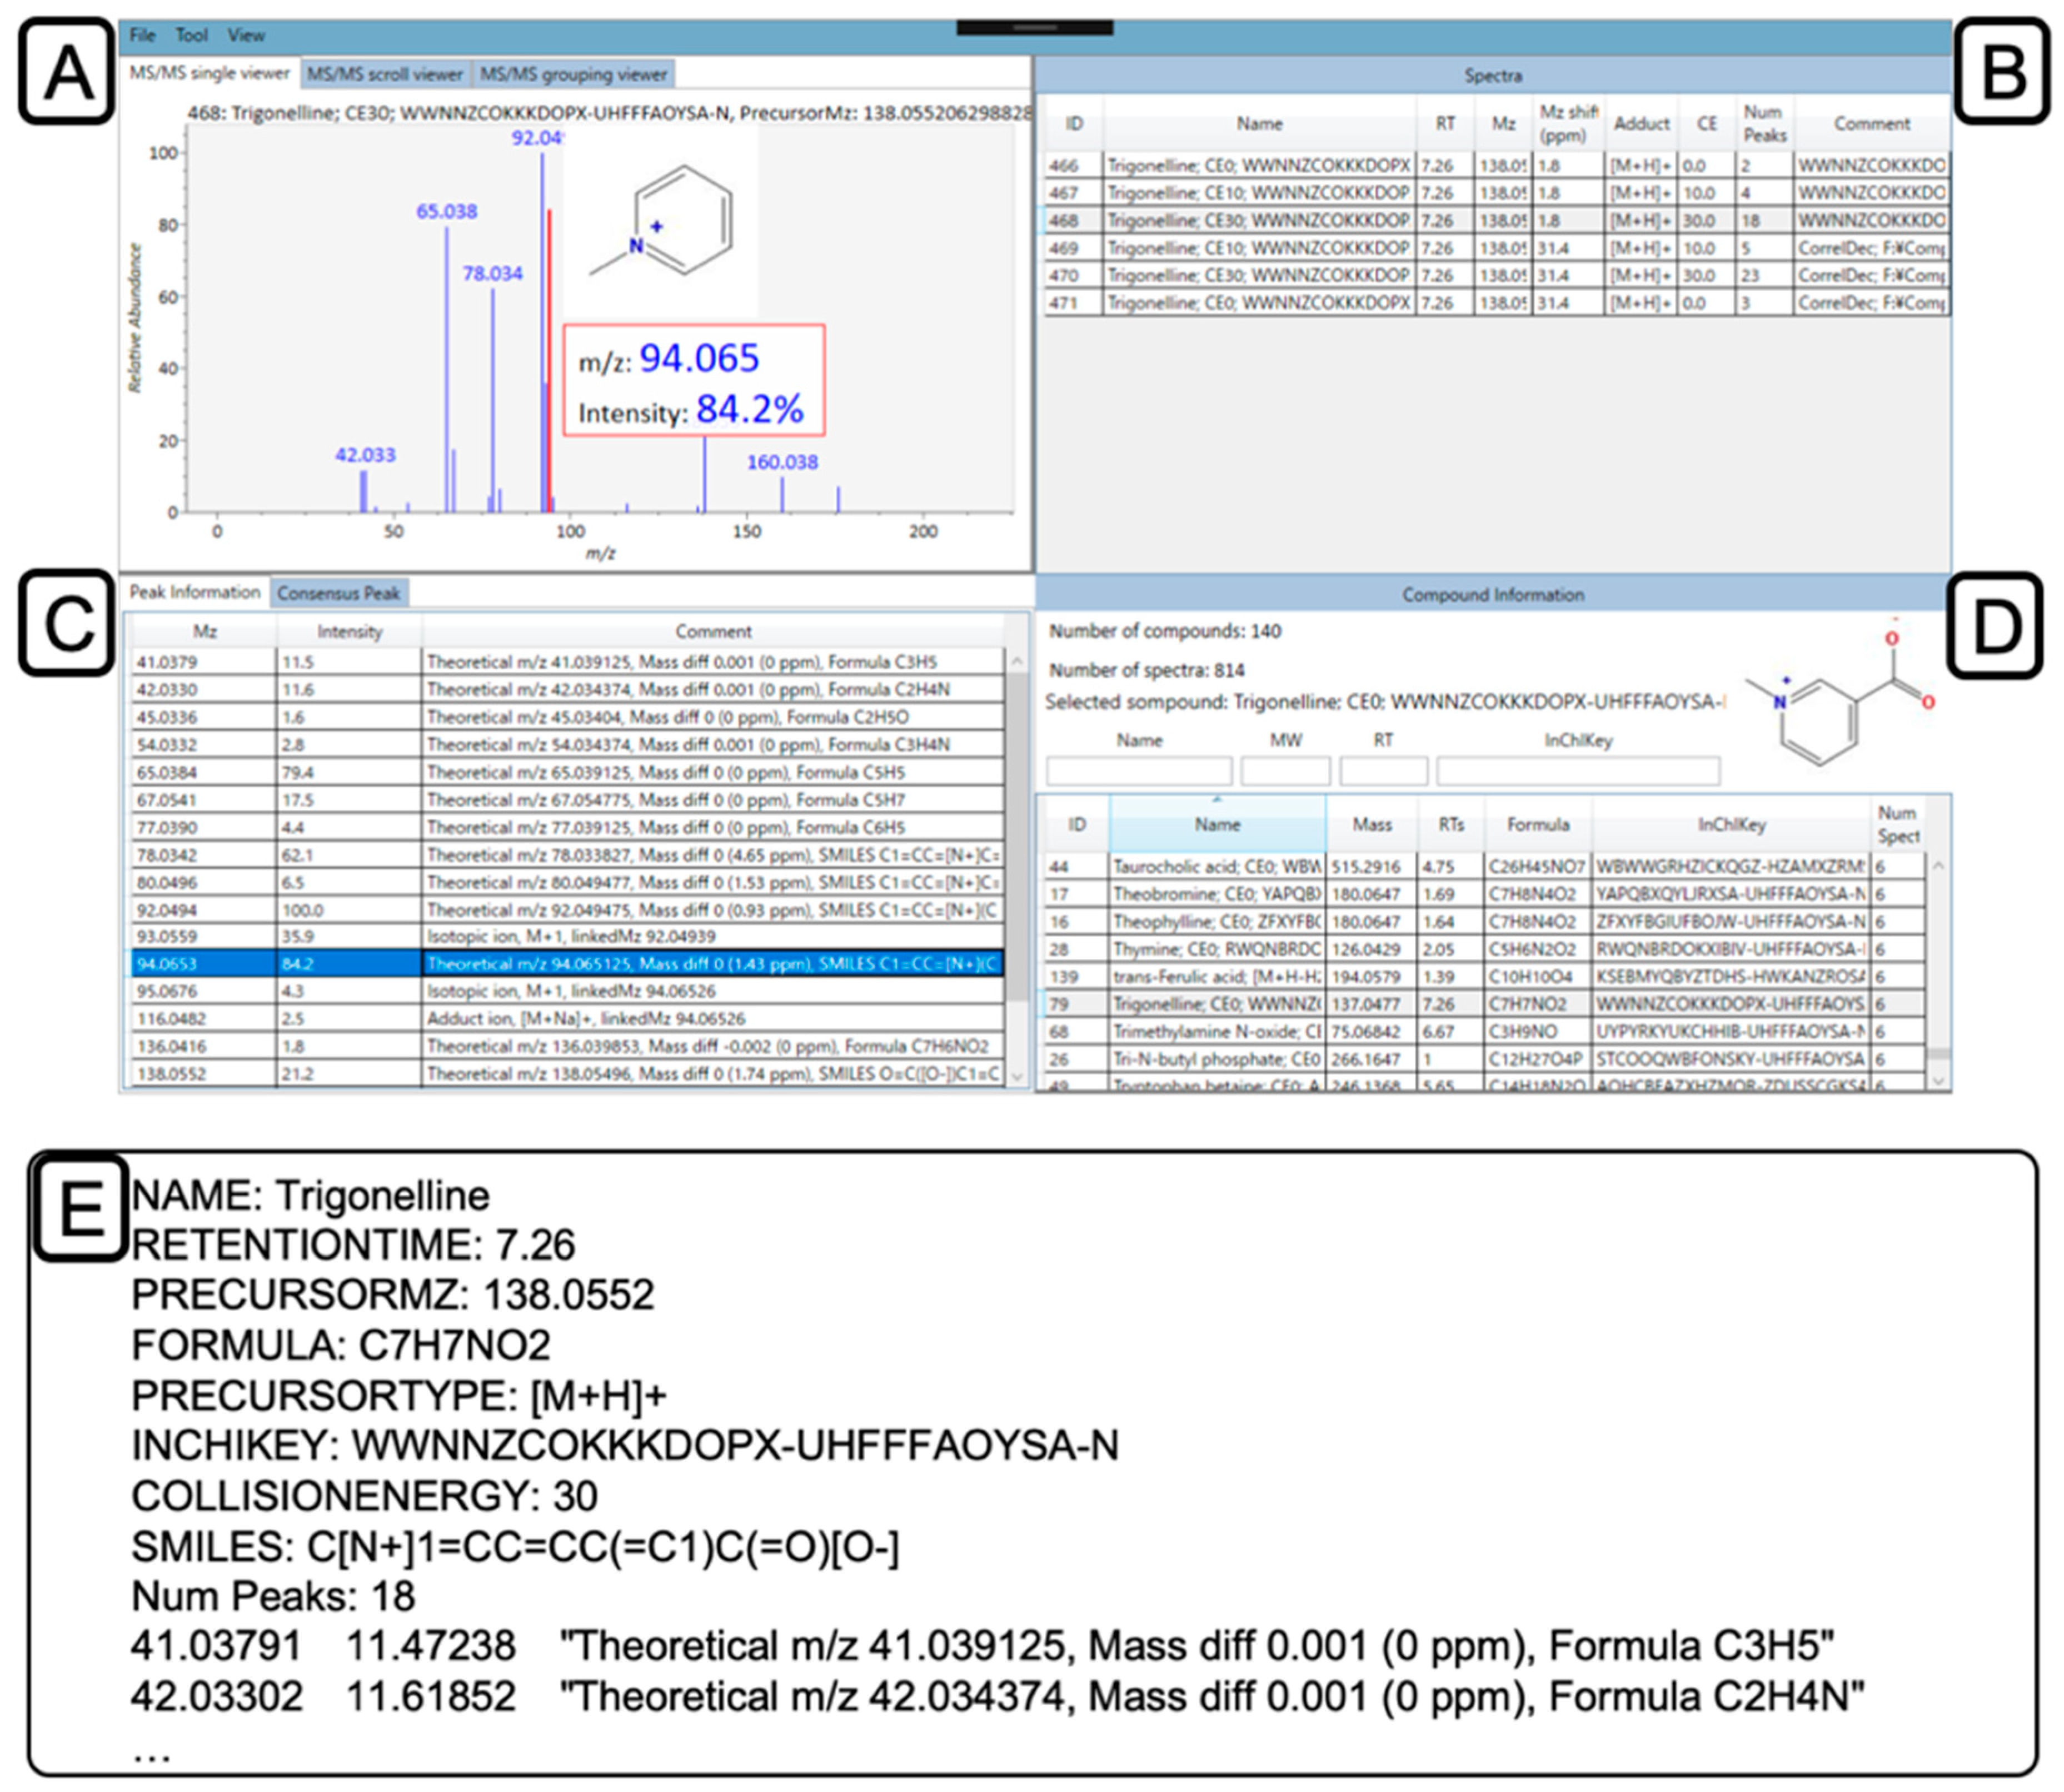Sort compound table by InChIKey column header
Screen dimensions: 2064x1792
[x=1731, y=825]
